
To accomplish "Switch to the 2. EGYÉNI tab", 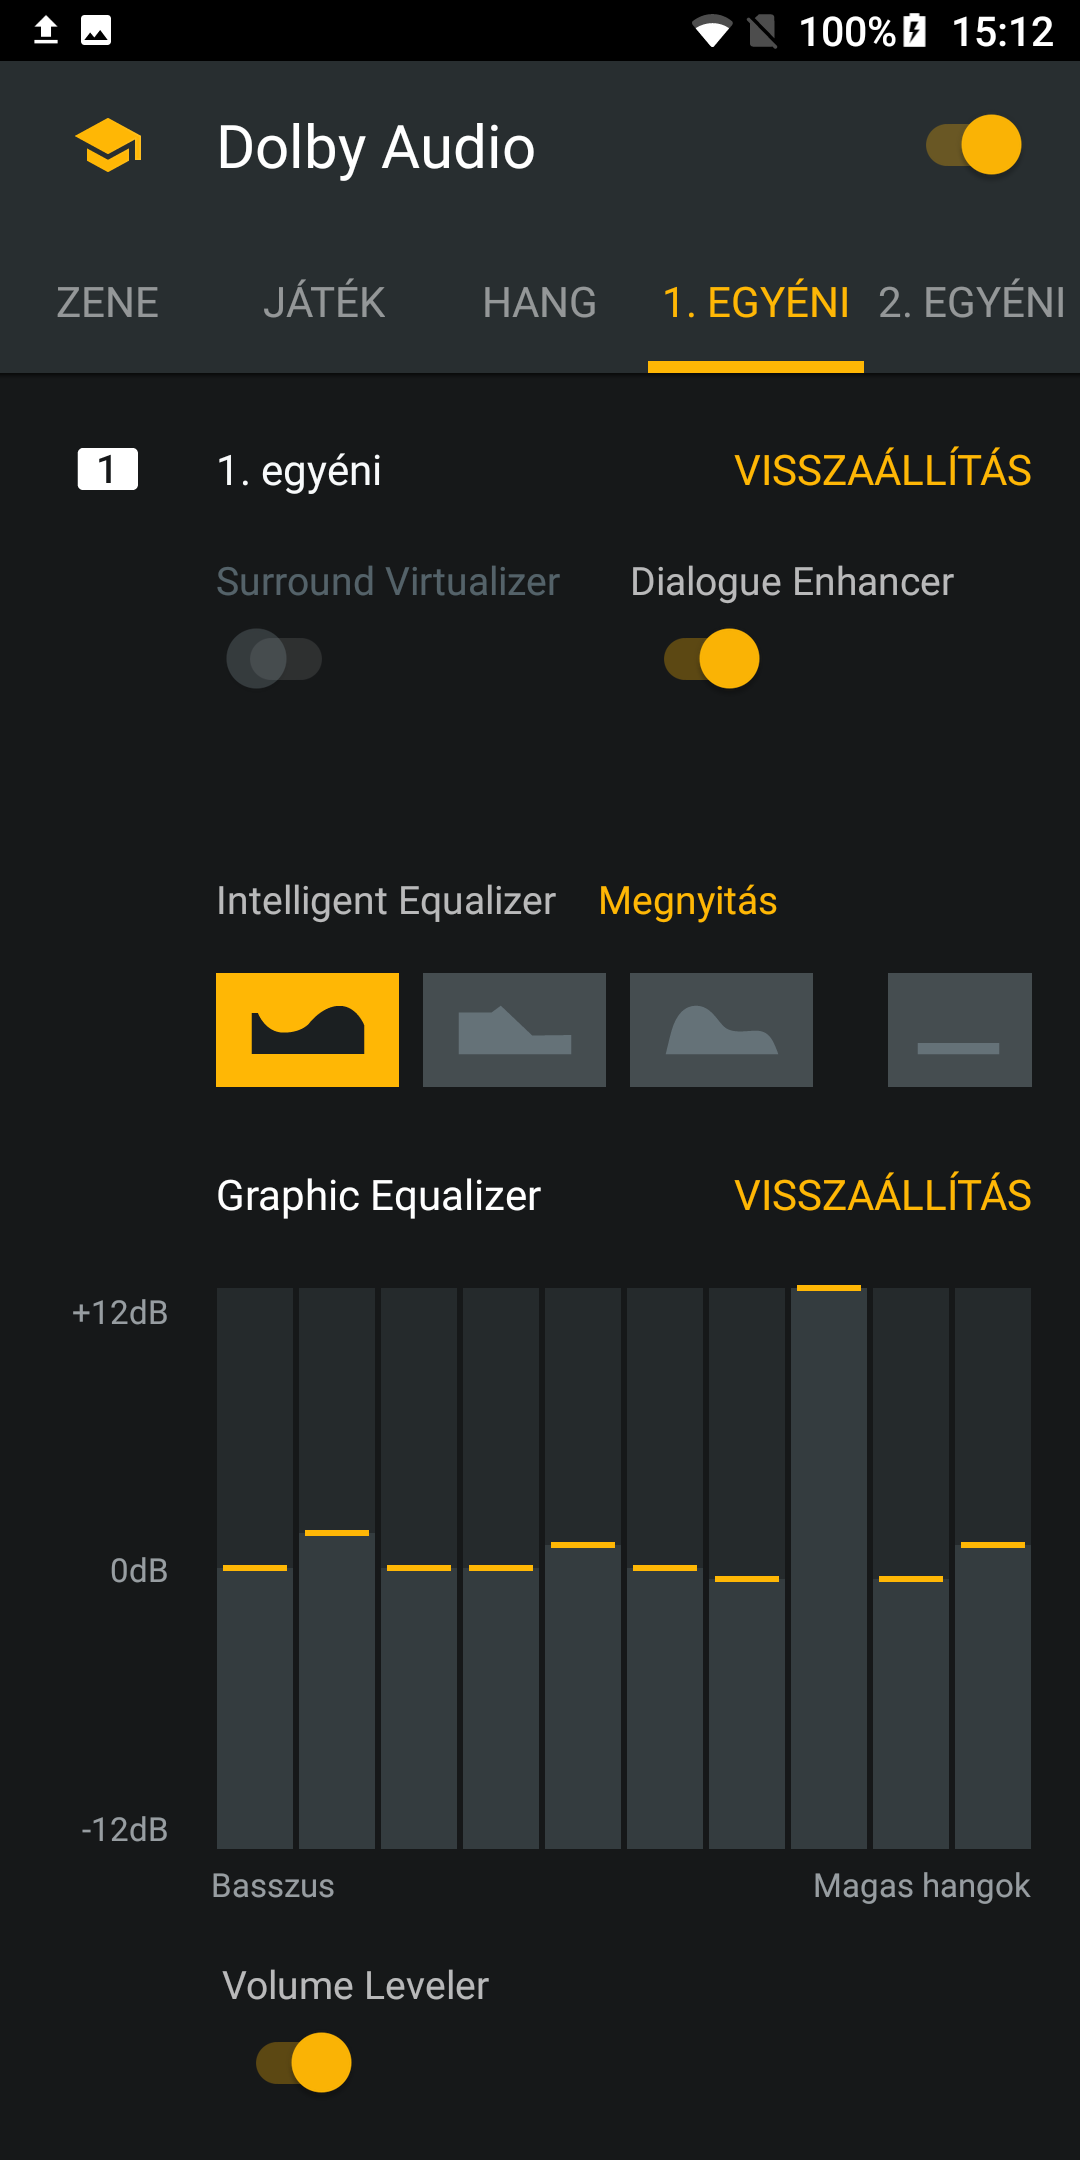I will 972,303.
